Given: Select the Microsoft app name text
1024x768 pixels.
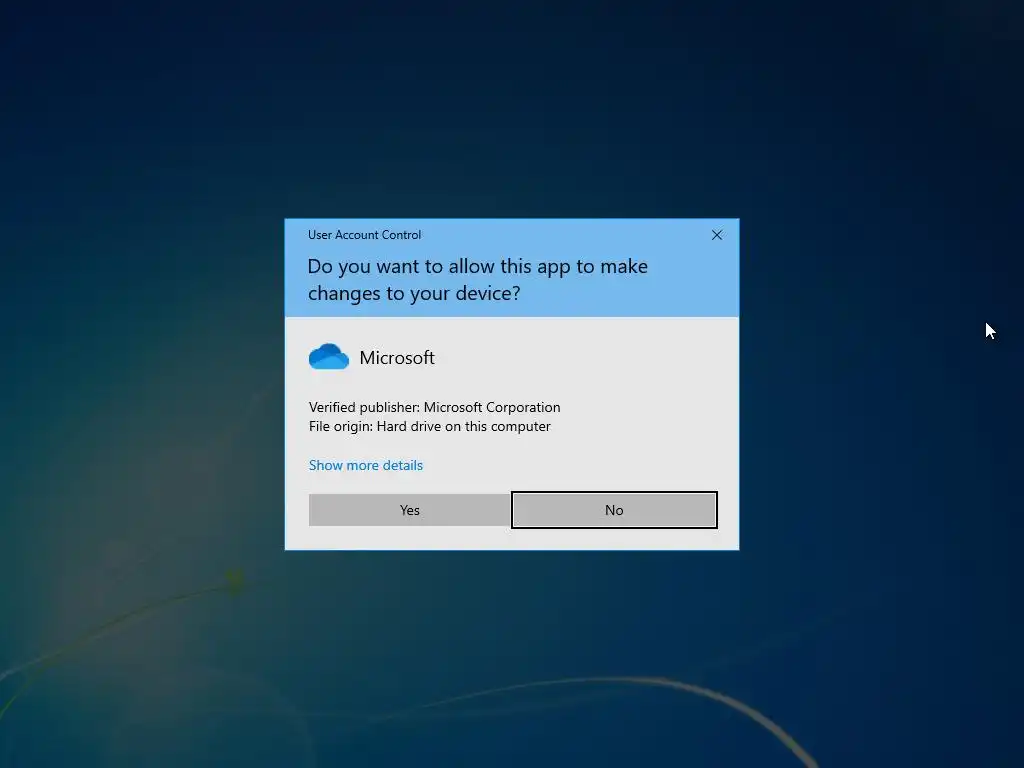Looking at the screenshot, I should click(x=397, y=358).
